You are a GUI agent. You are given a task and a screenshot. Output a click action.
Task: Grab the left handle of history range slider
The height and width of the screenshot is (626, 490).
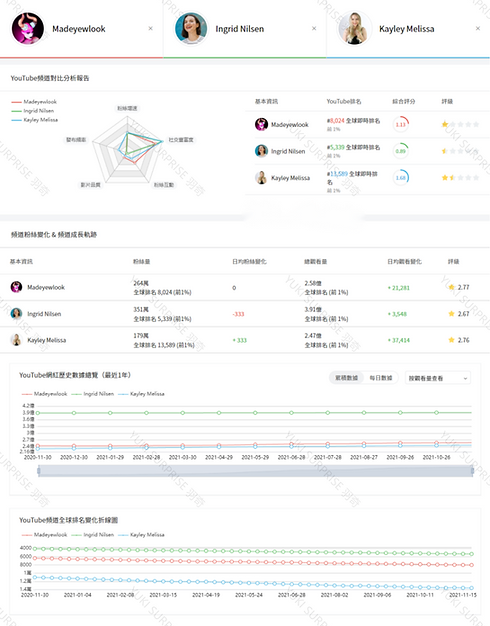[x=38, y=471]
